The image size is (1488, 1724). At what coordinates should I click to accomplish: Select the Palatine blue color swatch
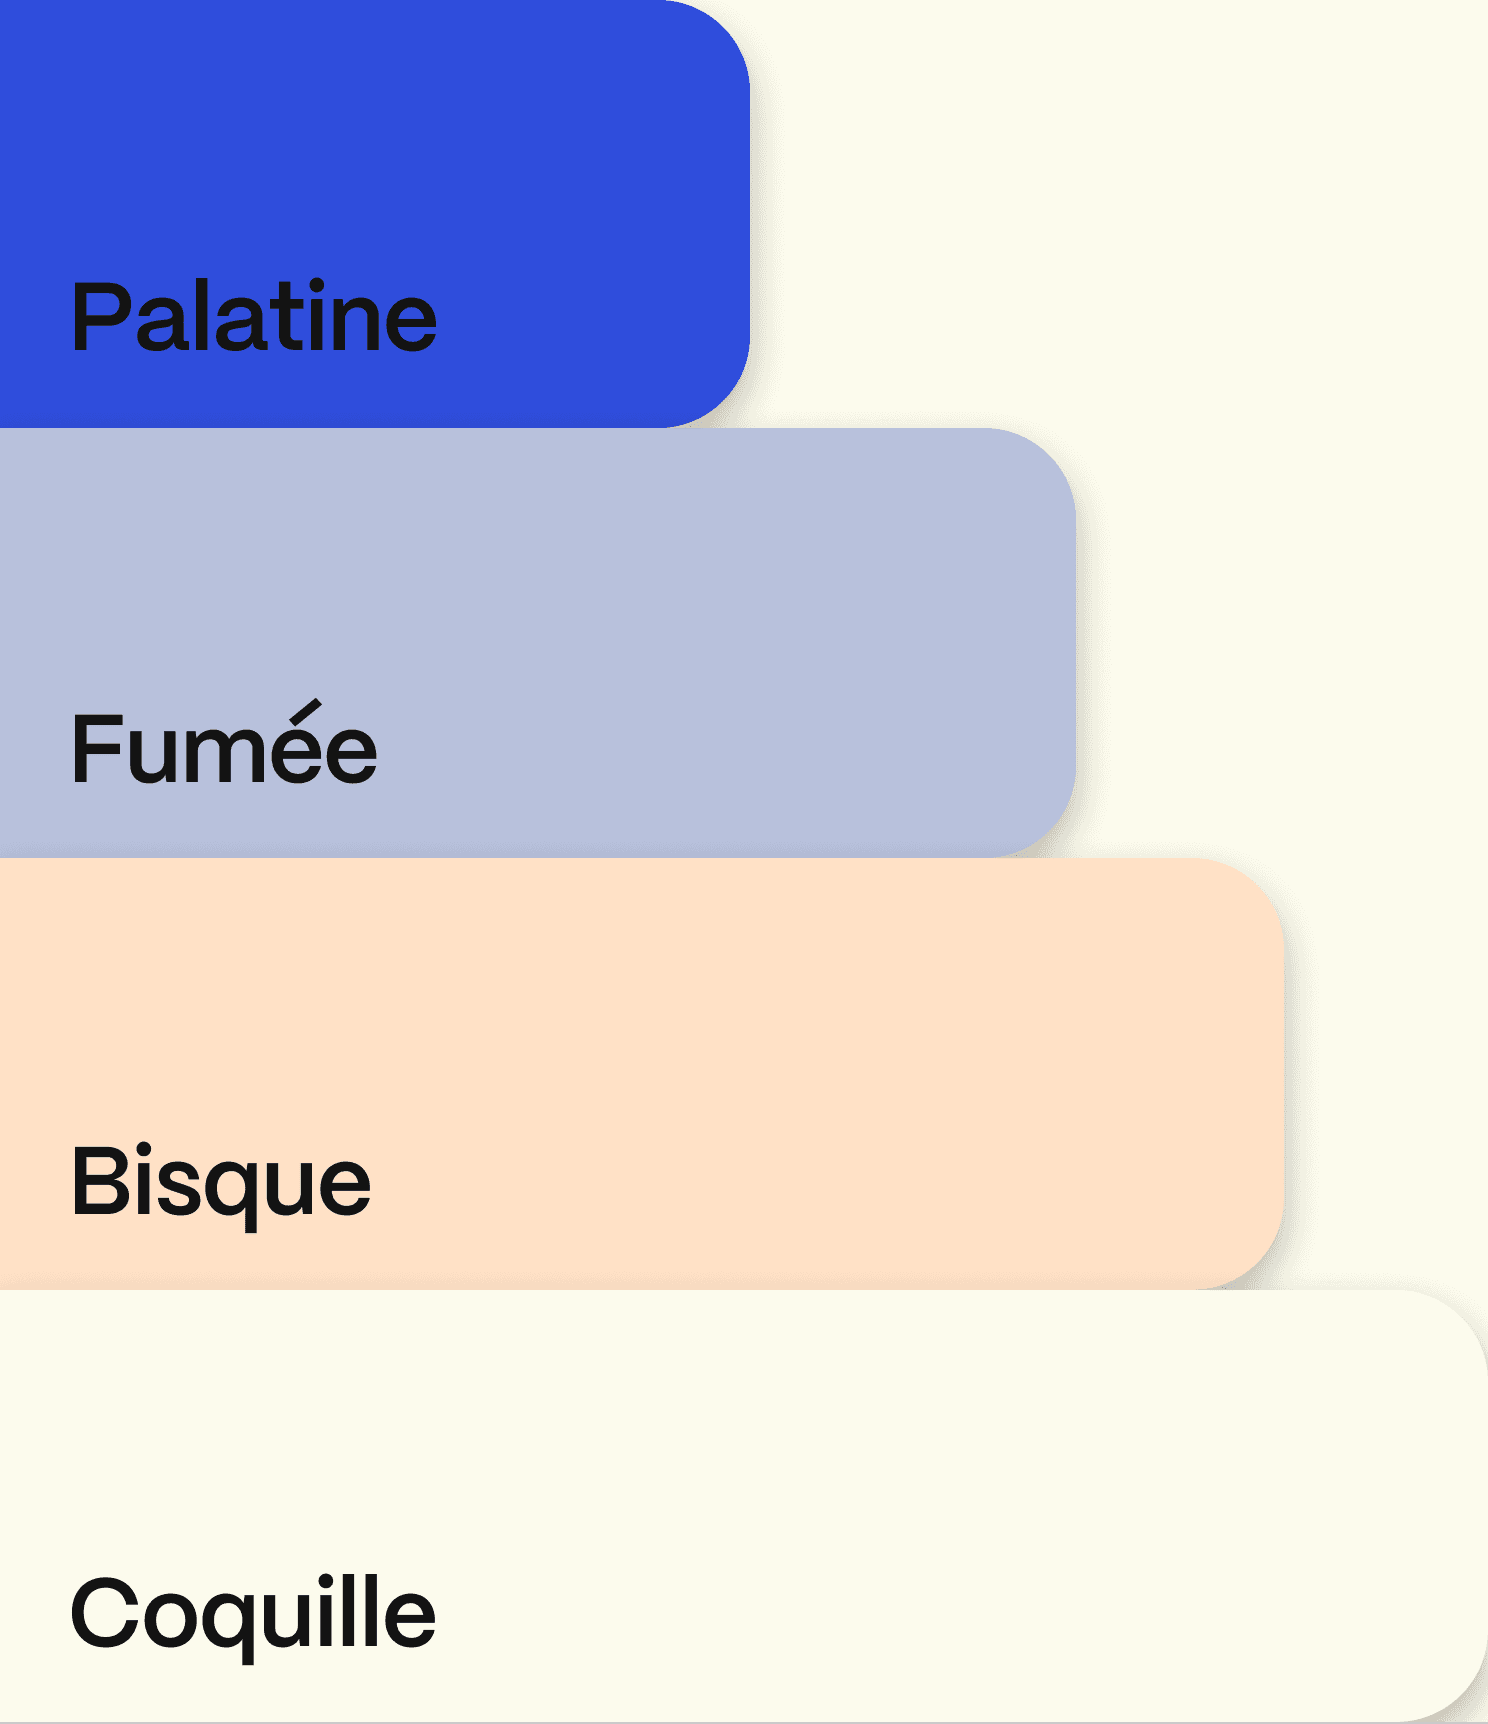coord(375,214)
